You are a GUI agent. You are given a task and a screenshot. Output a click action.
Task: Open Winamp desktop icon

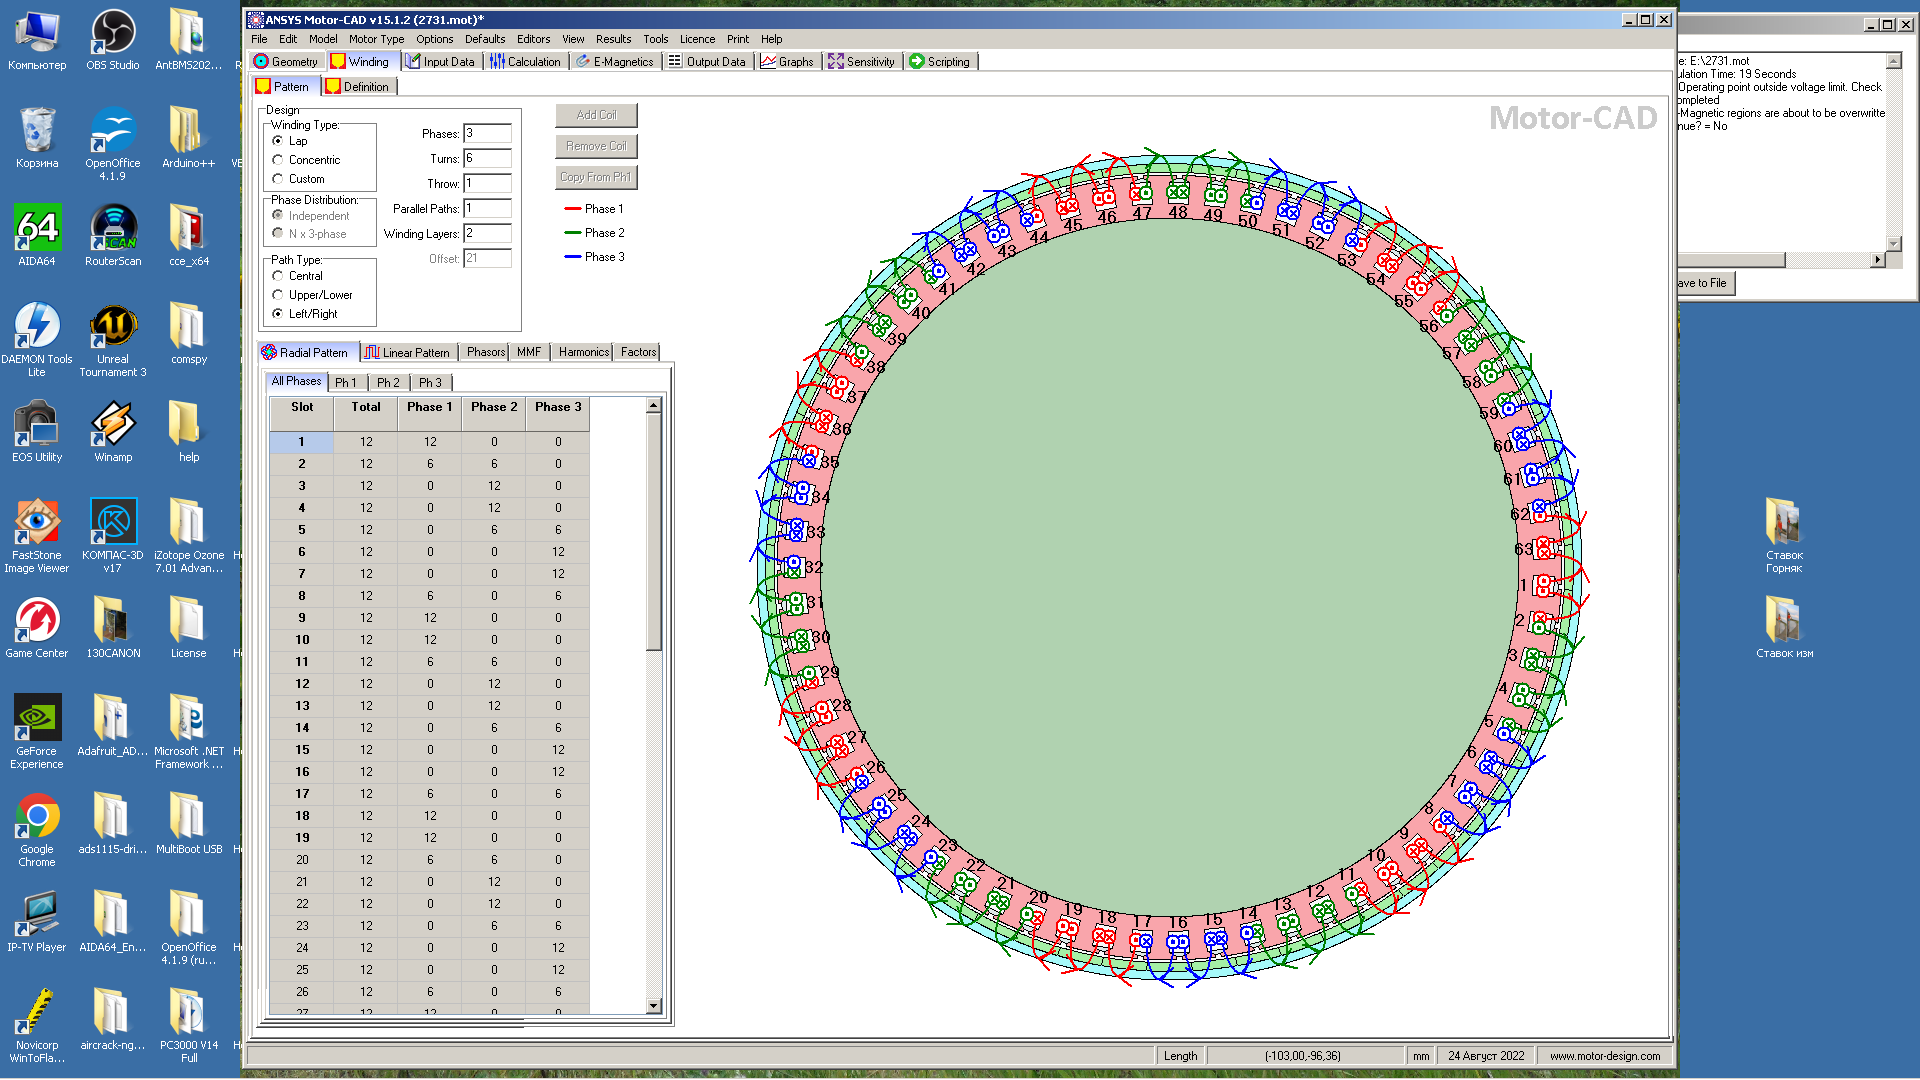pyautogui.click(x=113, y=432)
